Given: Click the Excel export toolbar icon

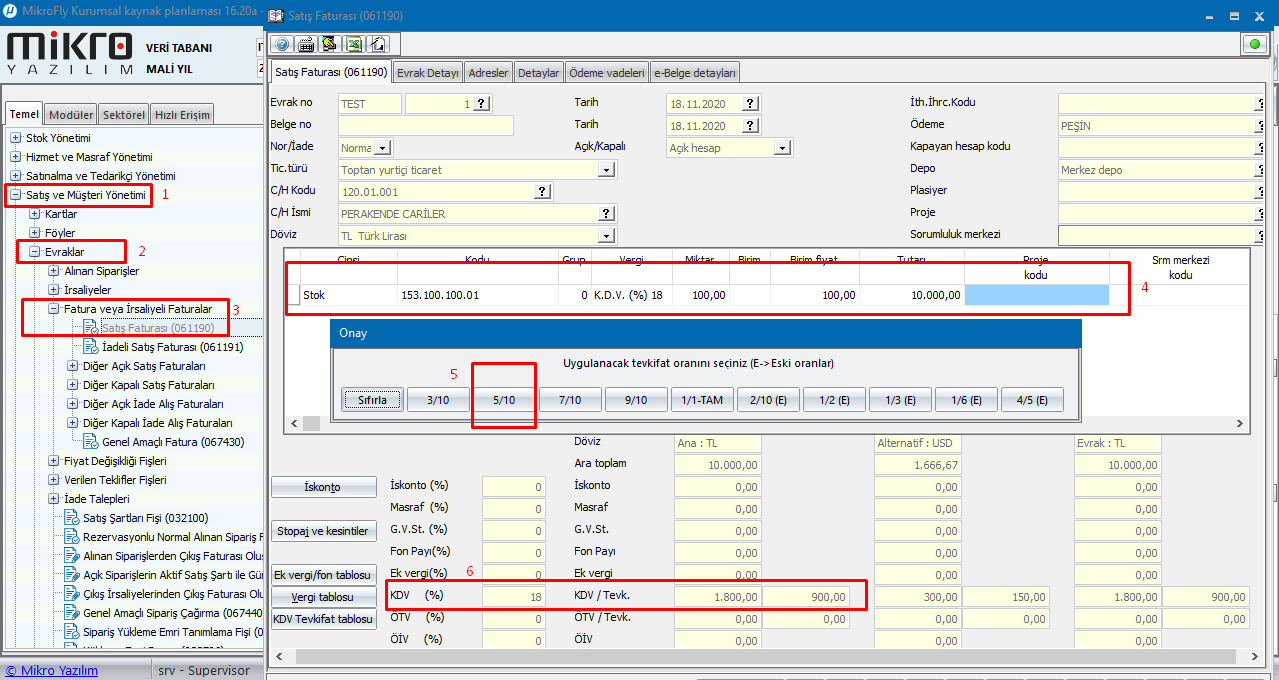Looking at the screenshot, I should point(353,44).
